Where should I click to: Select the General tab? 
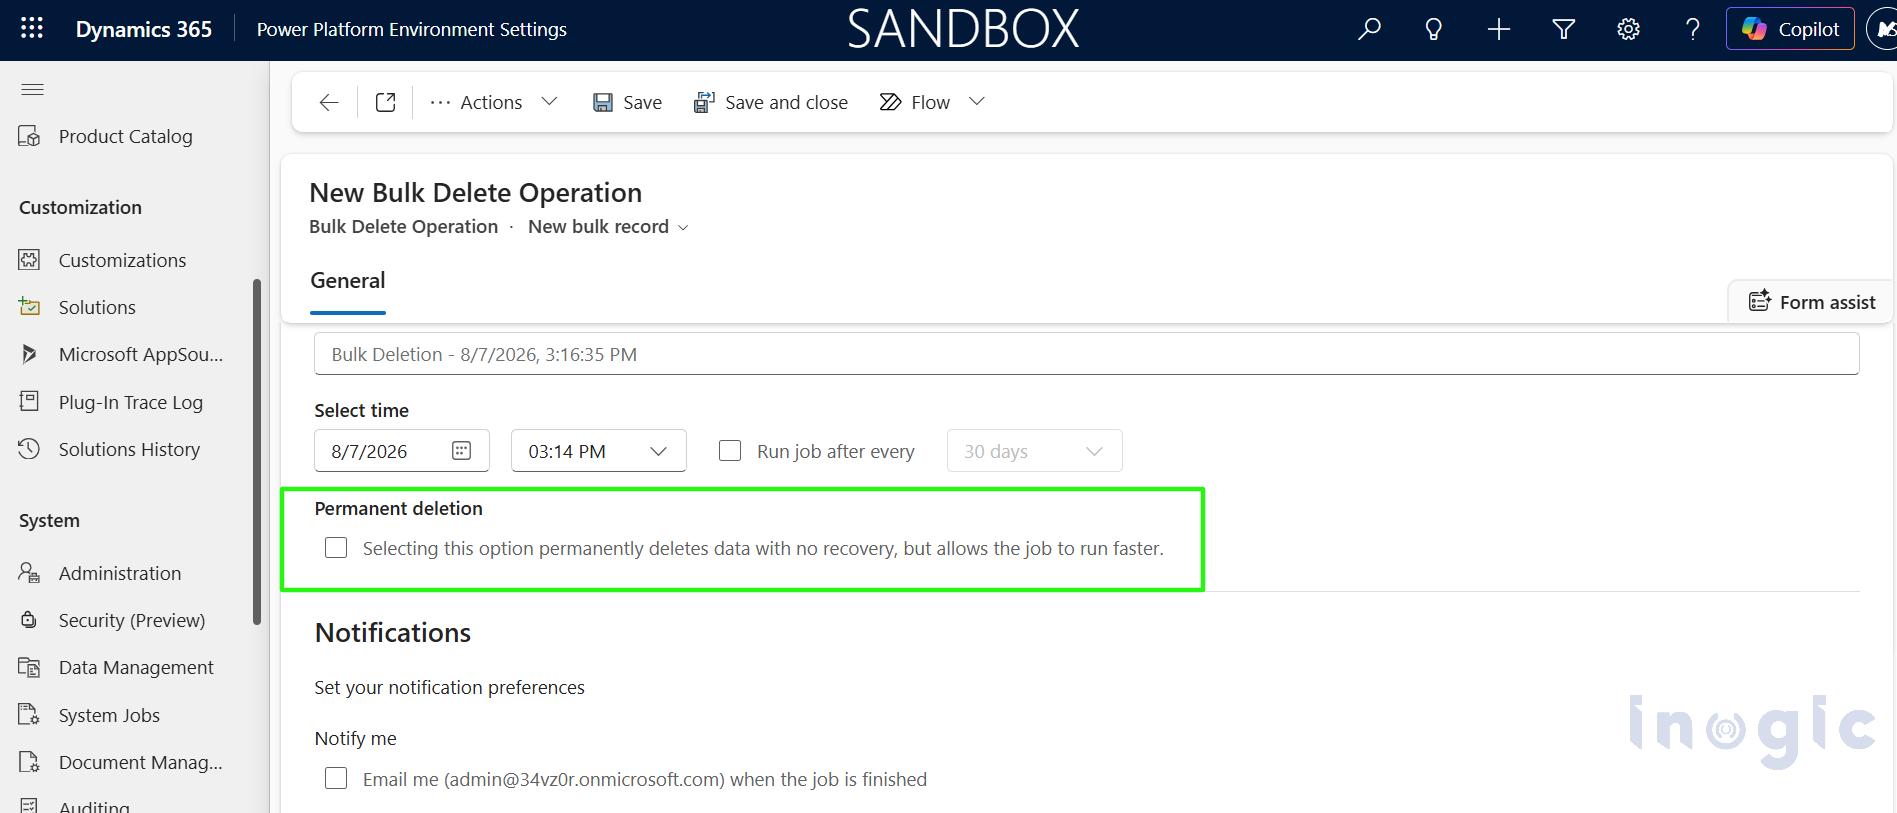click(x=347, y=281)
